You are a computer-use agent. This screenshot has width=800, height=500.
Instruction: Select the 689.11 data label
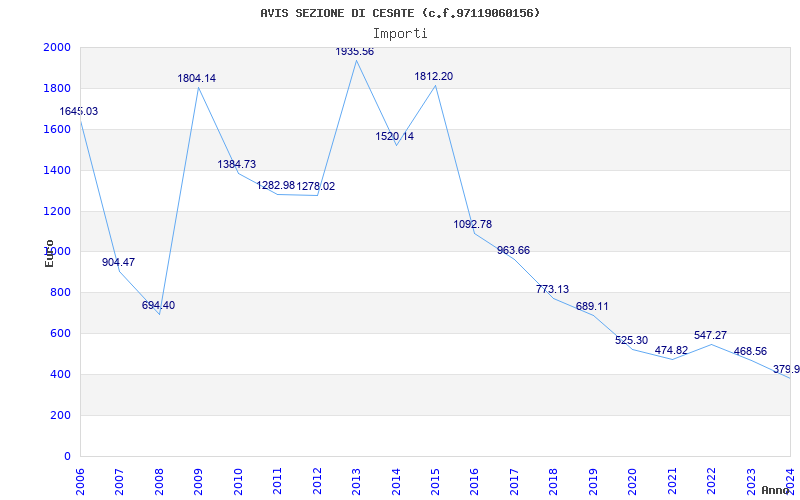point(592,307)
